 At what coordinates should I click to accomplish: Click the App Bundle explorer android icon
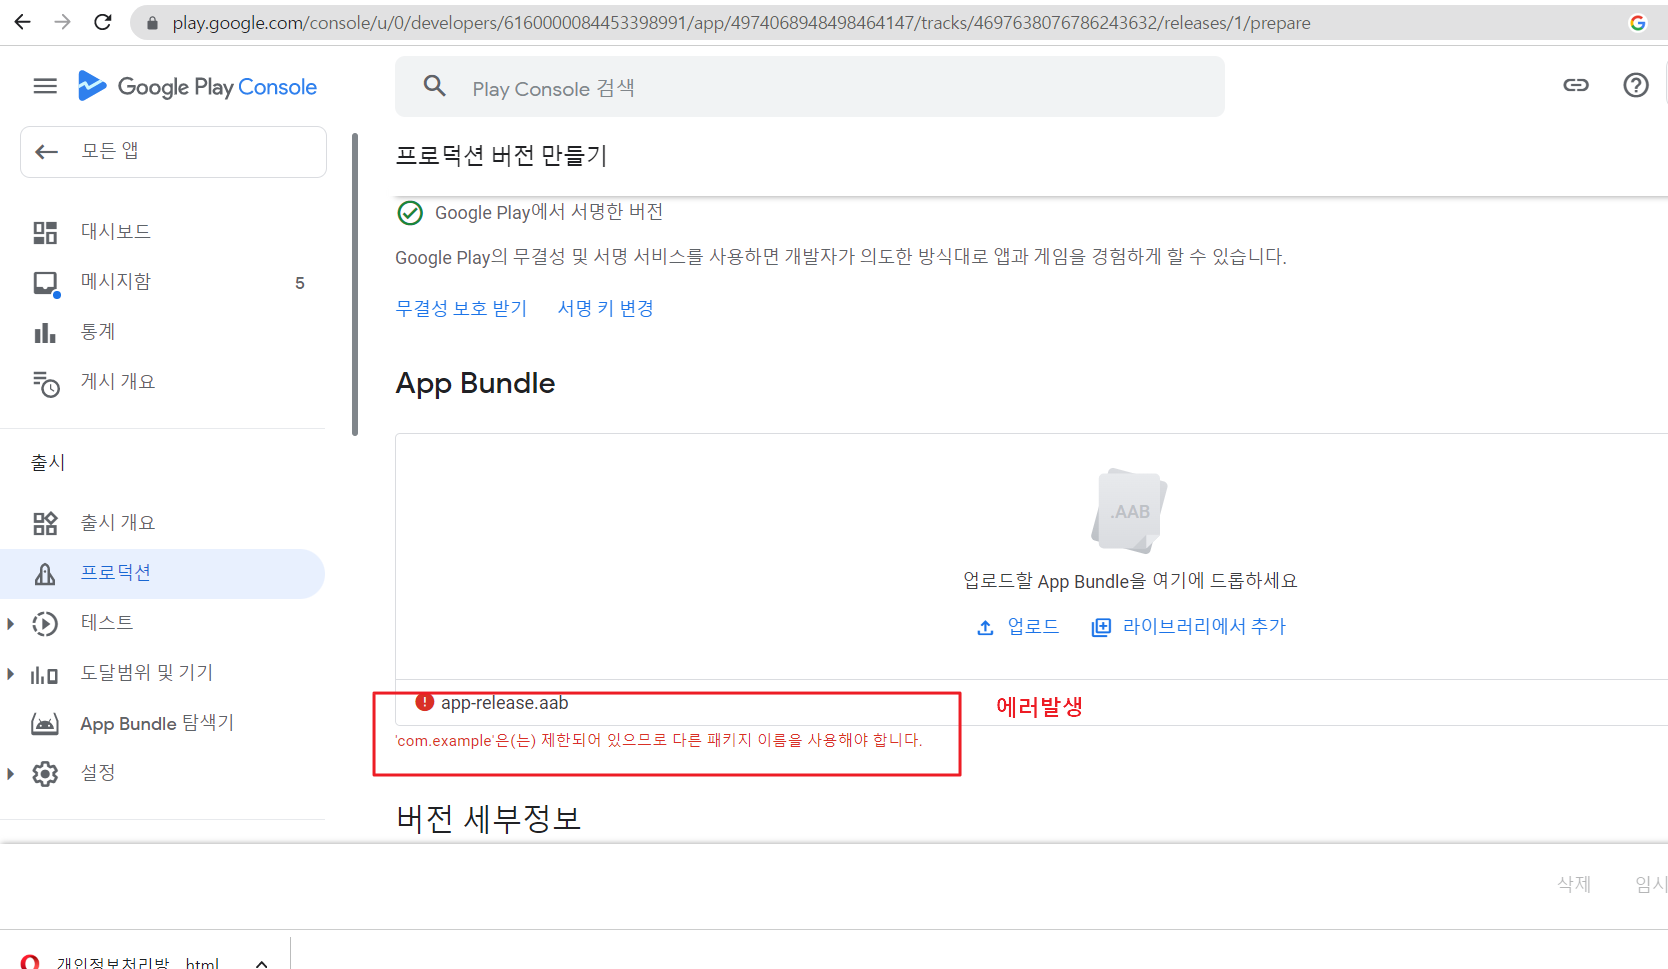[45, 724]
